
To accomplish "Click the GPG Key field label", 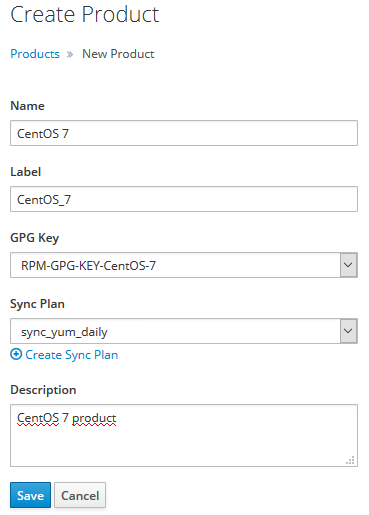I will point(35,238).
